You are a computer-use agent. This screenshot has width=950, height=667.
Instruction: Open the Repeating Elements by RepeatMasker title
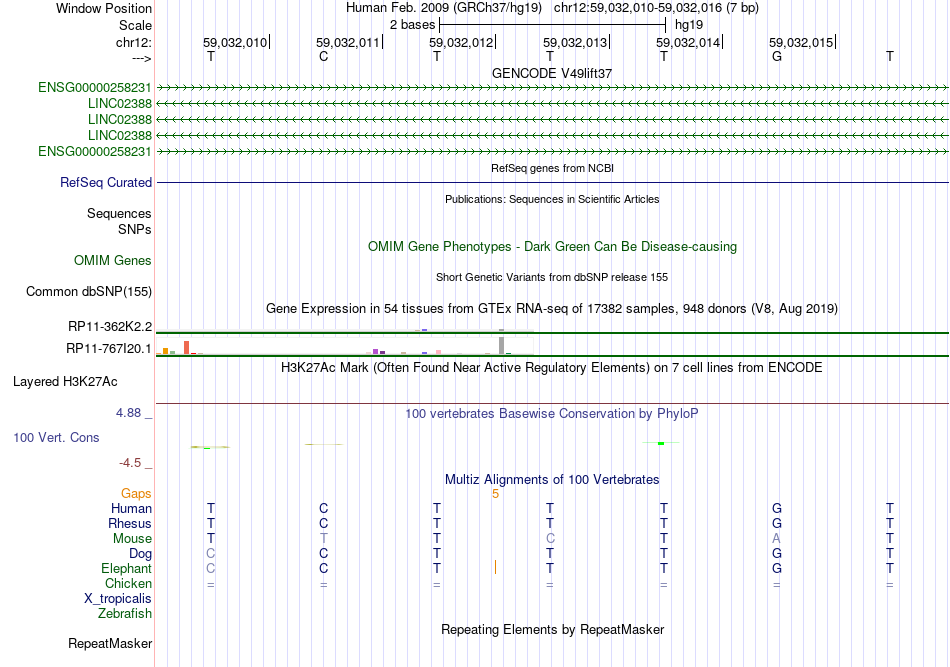coord(552,629)
